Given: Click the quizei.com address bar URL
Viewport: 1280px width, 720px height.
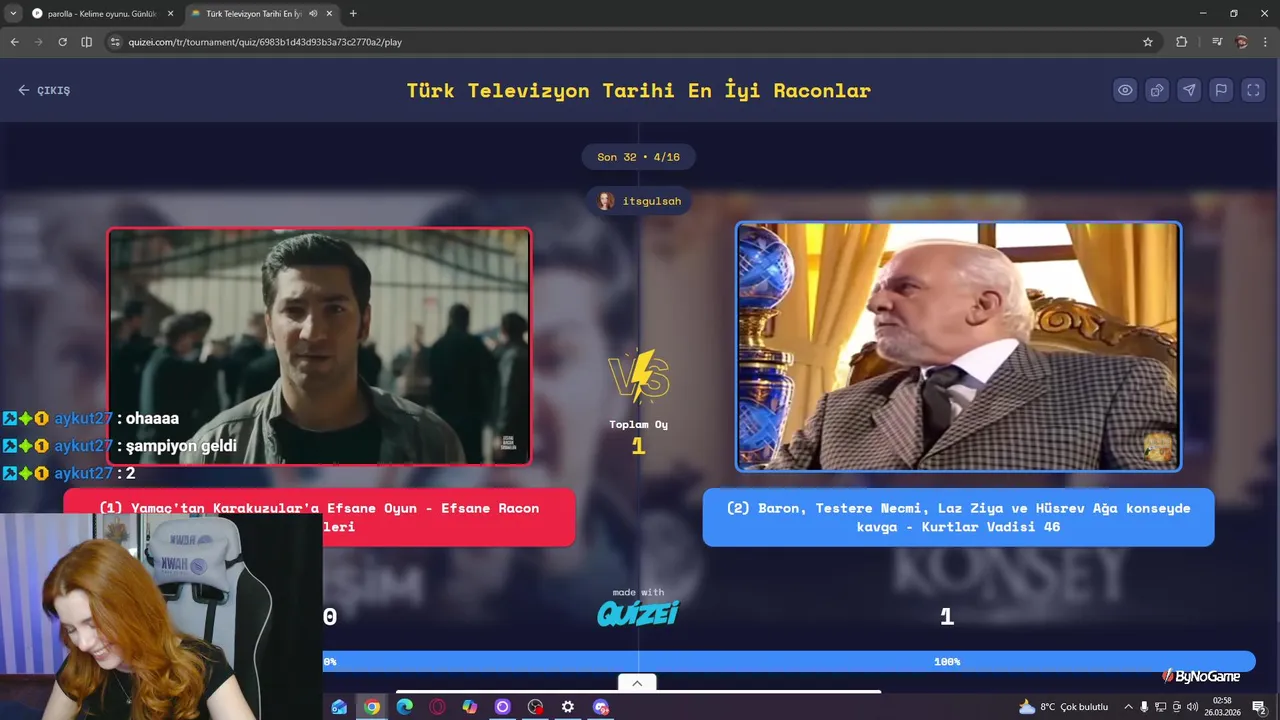Looking at the screenshot, I should [x=265, y=42].
